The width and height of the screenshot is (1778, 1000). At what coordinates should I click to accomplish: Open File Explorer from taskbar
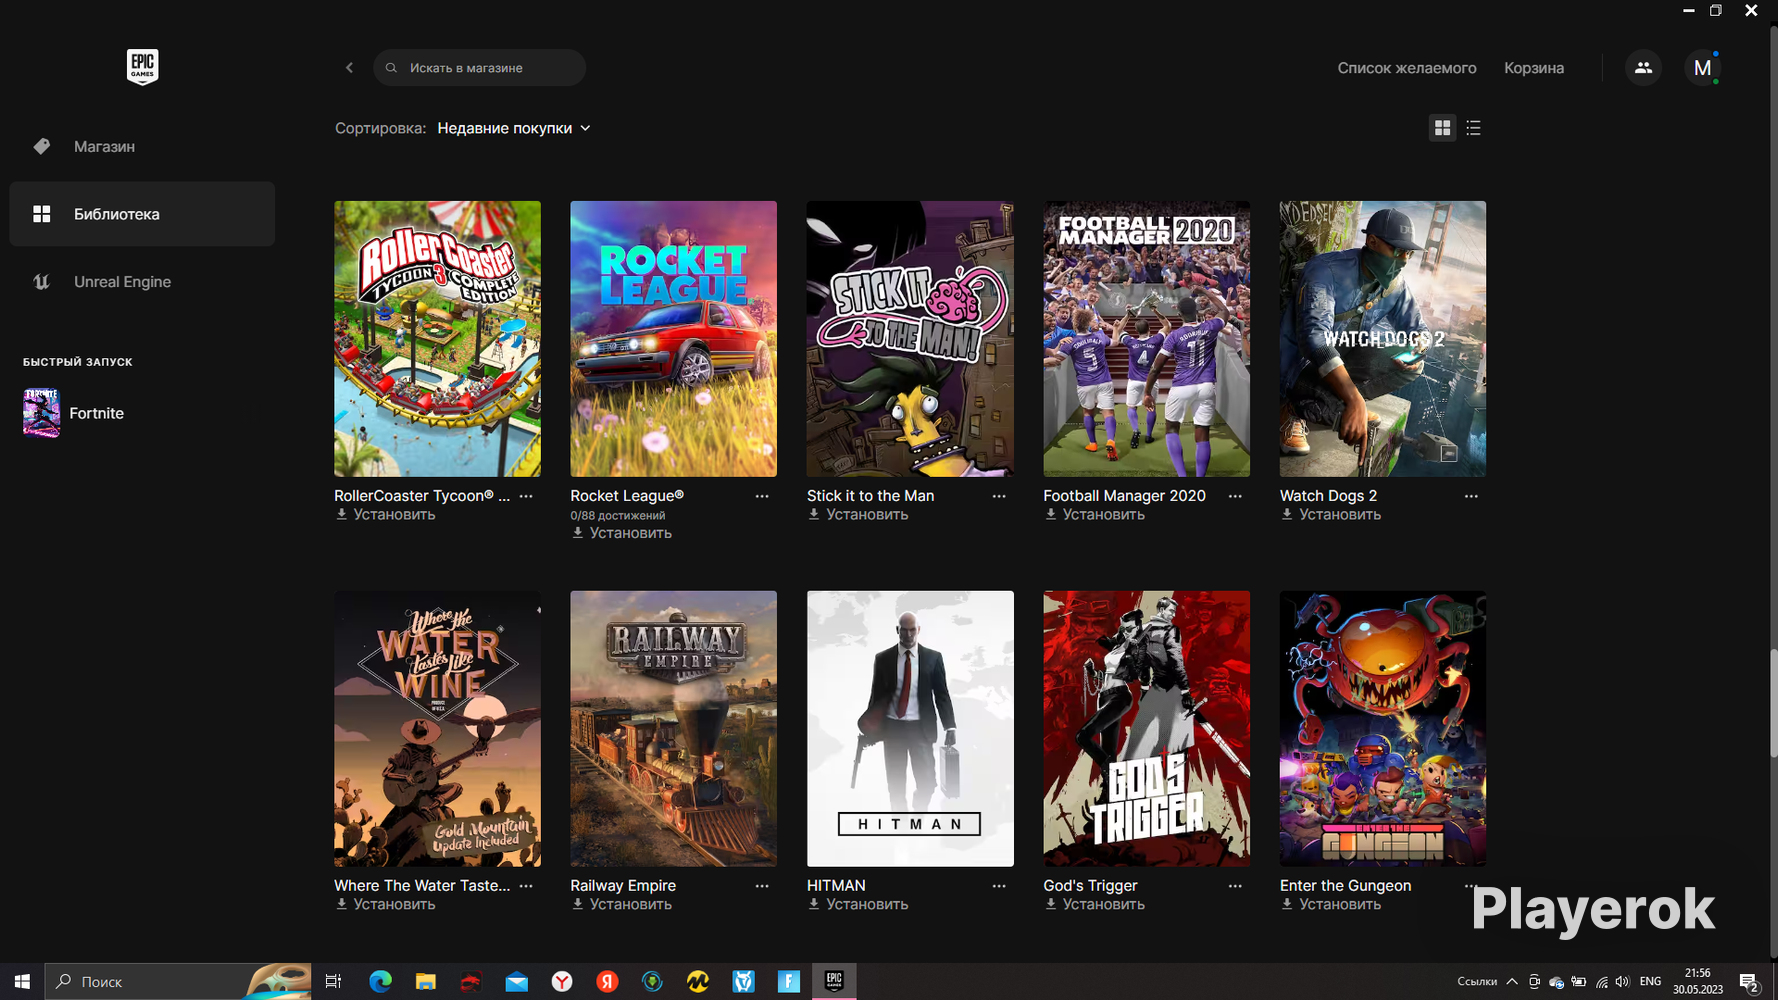426,982
